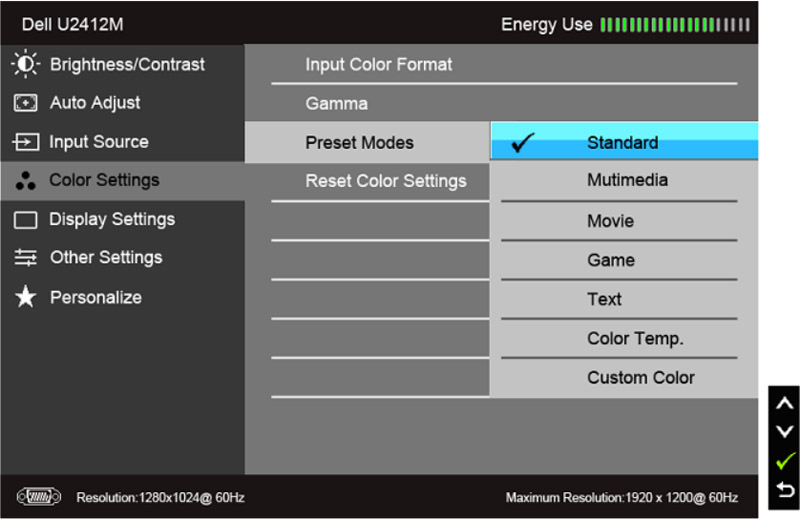Select Color Settings menu
Viewport: 800px width, 519px height.
123,181
